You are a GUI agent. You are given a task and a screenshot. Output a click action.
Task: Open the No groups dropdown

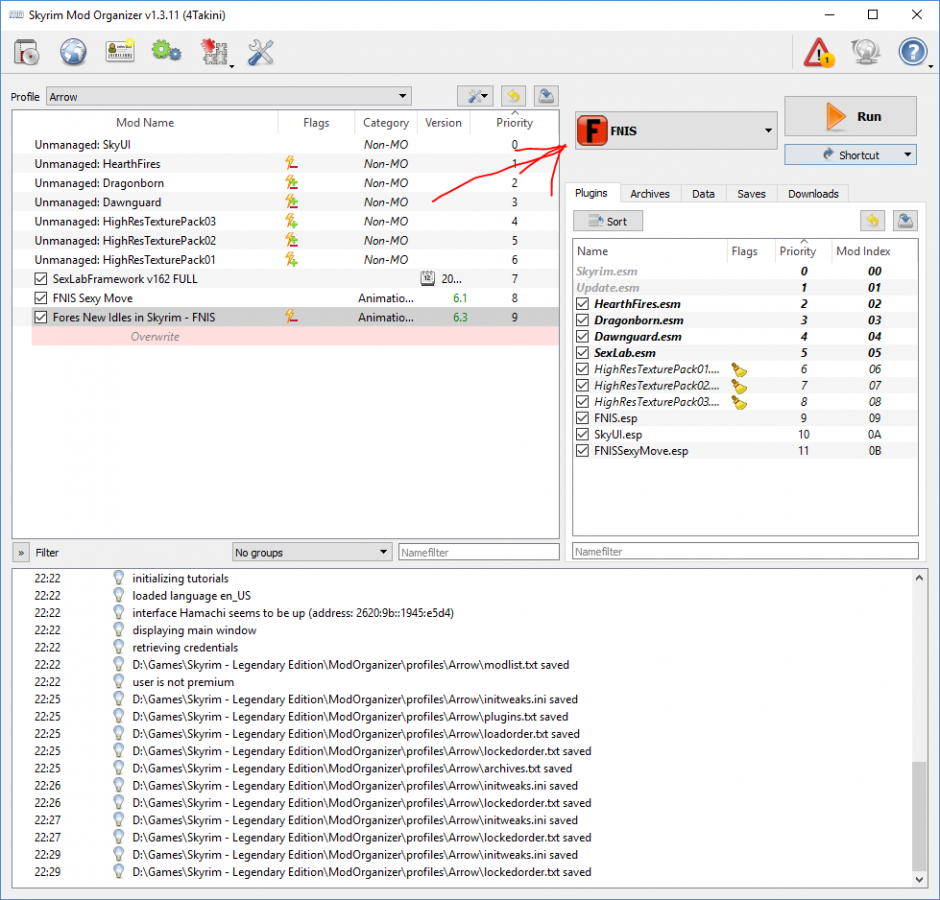[311, 552]
